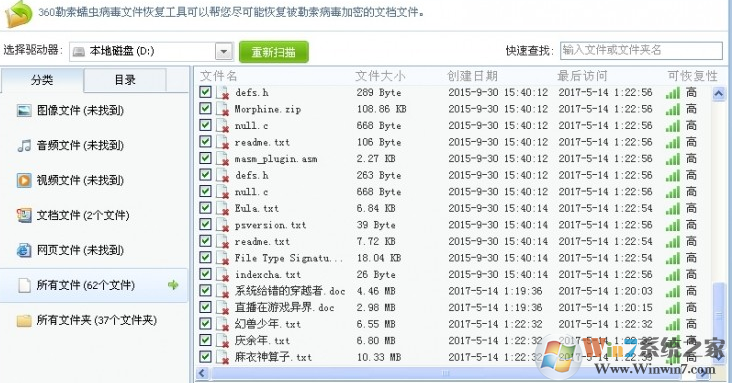The image size is (732, 383).
Task: Focus the quick search input field
Action: coord(641,50)
